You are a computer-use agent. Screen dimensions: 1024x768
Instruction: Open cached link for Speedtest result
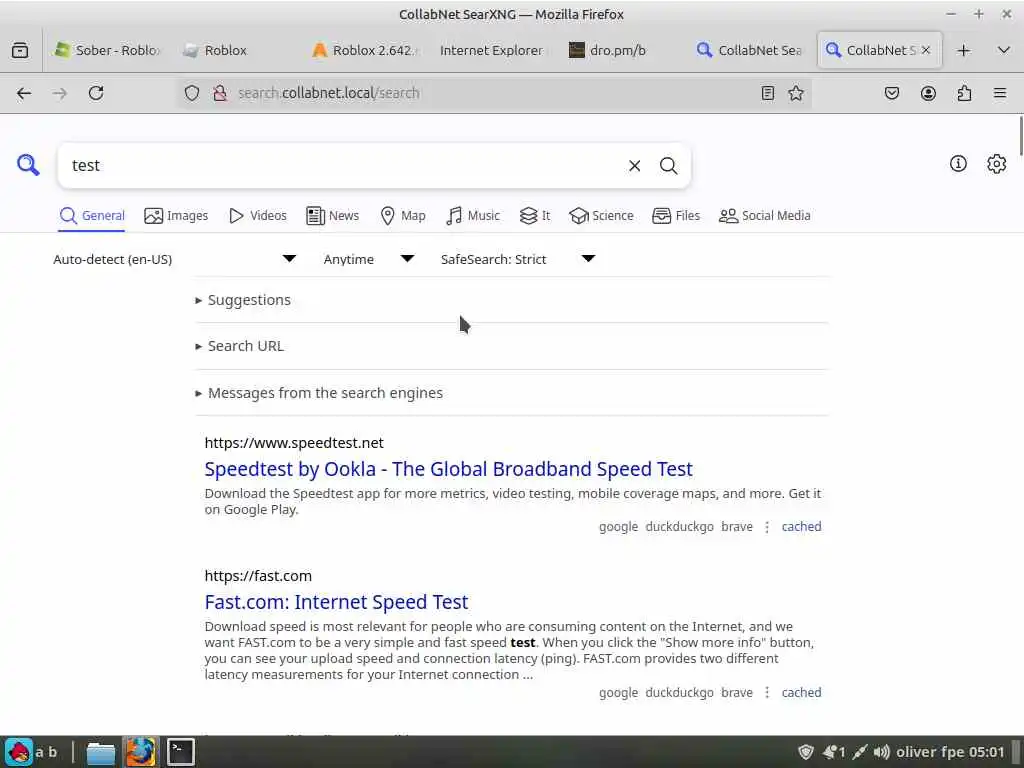click(x=801, y=527)
